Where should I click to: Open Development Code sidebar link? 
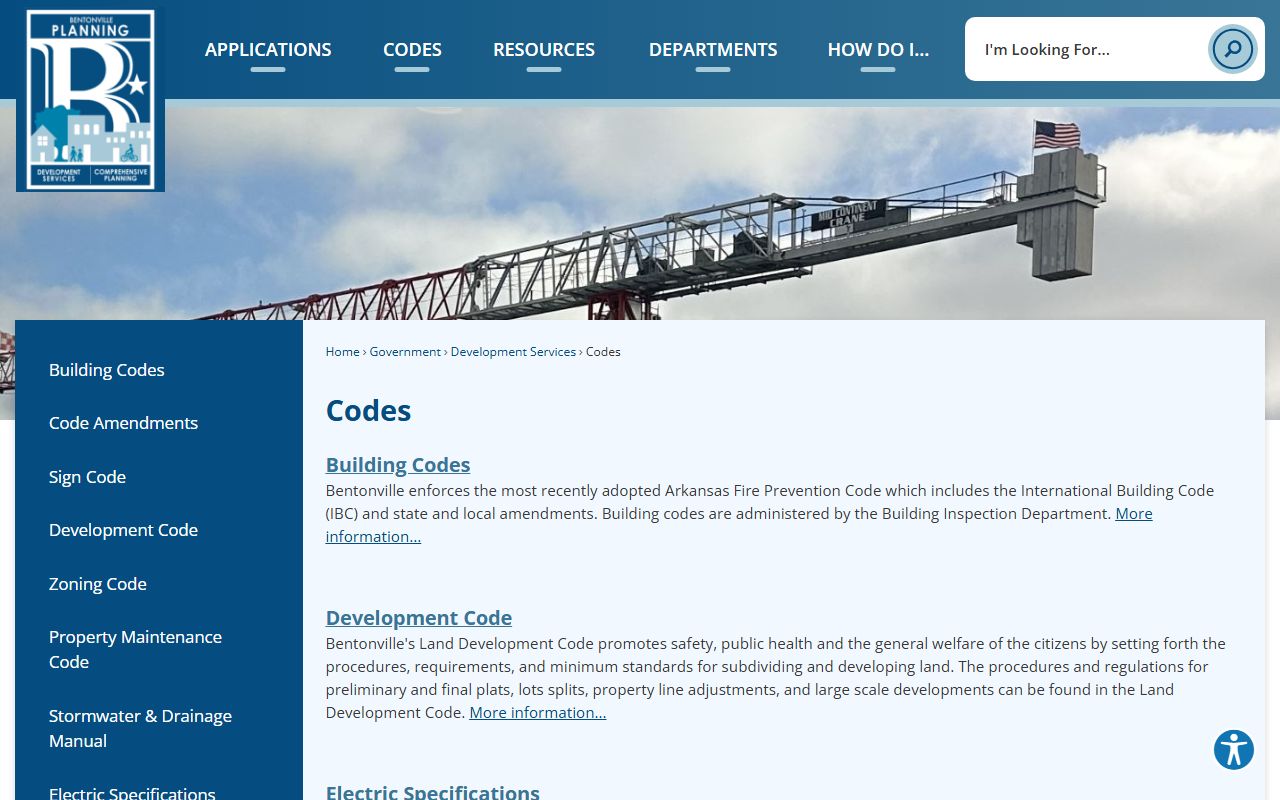pos(123,530)
